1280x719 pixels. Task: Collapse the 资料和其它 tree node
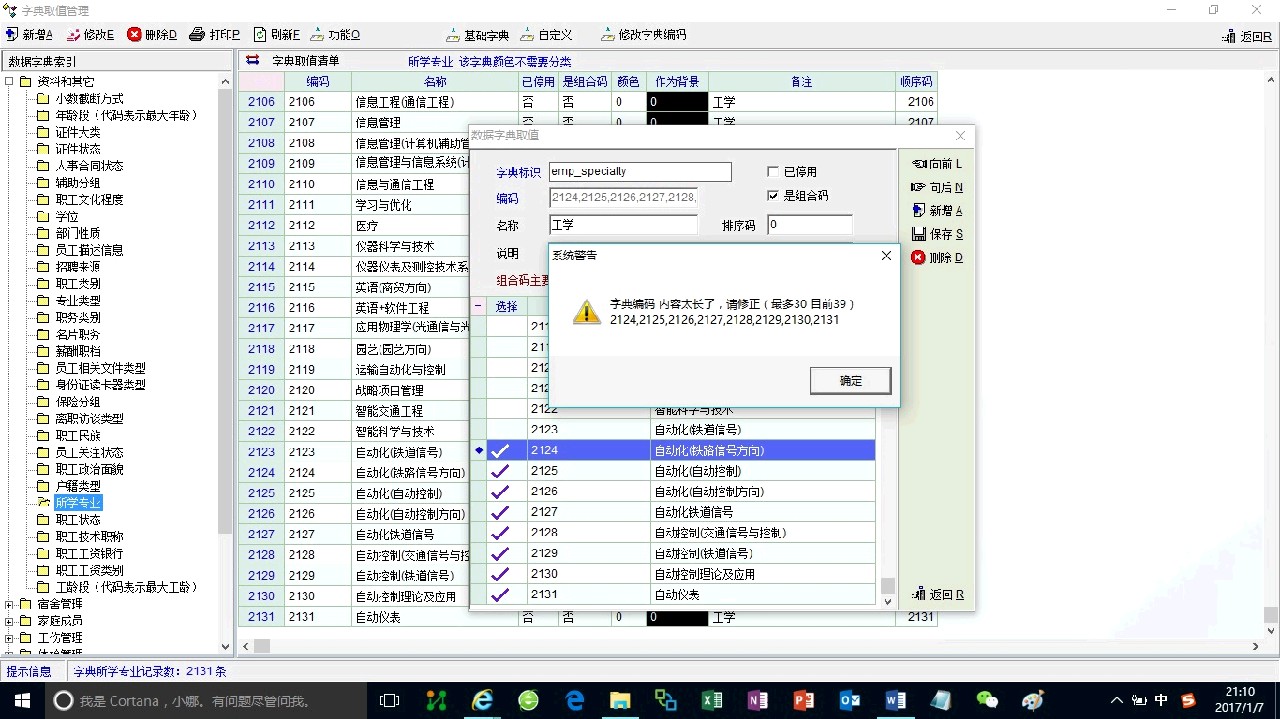10,82
